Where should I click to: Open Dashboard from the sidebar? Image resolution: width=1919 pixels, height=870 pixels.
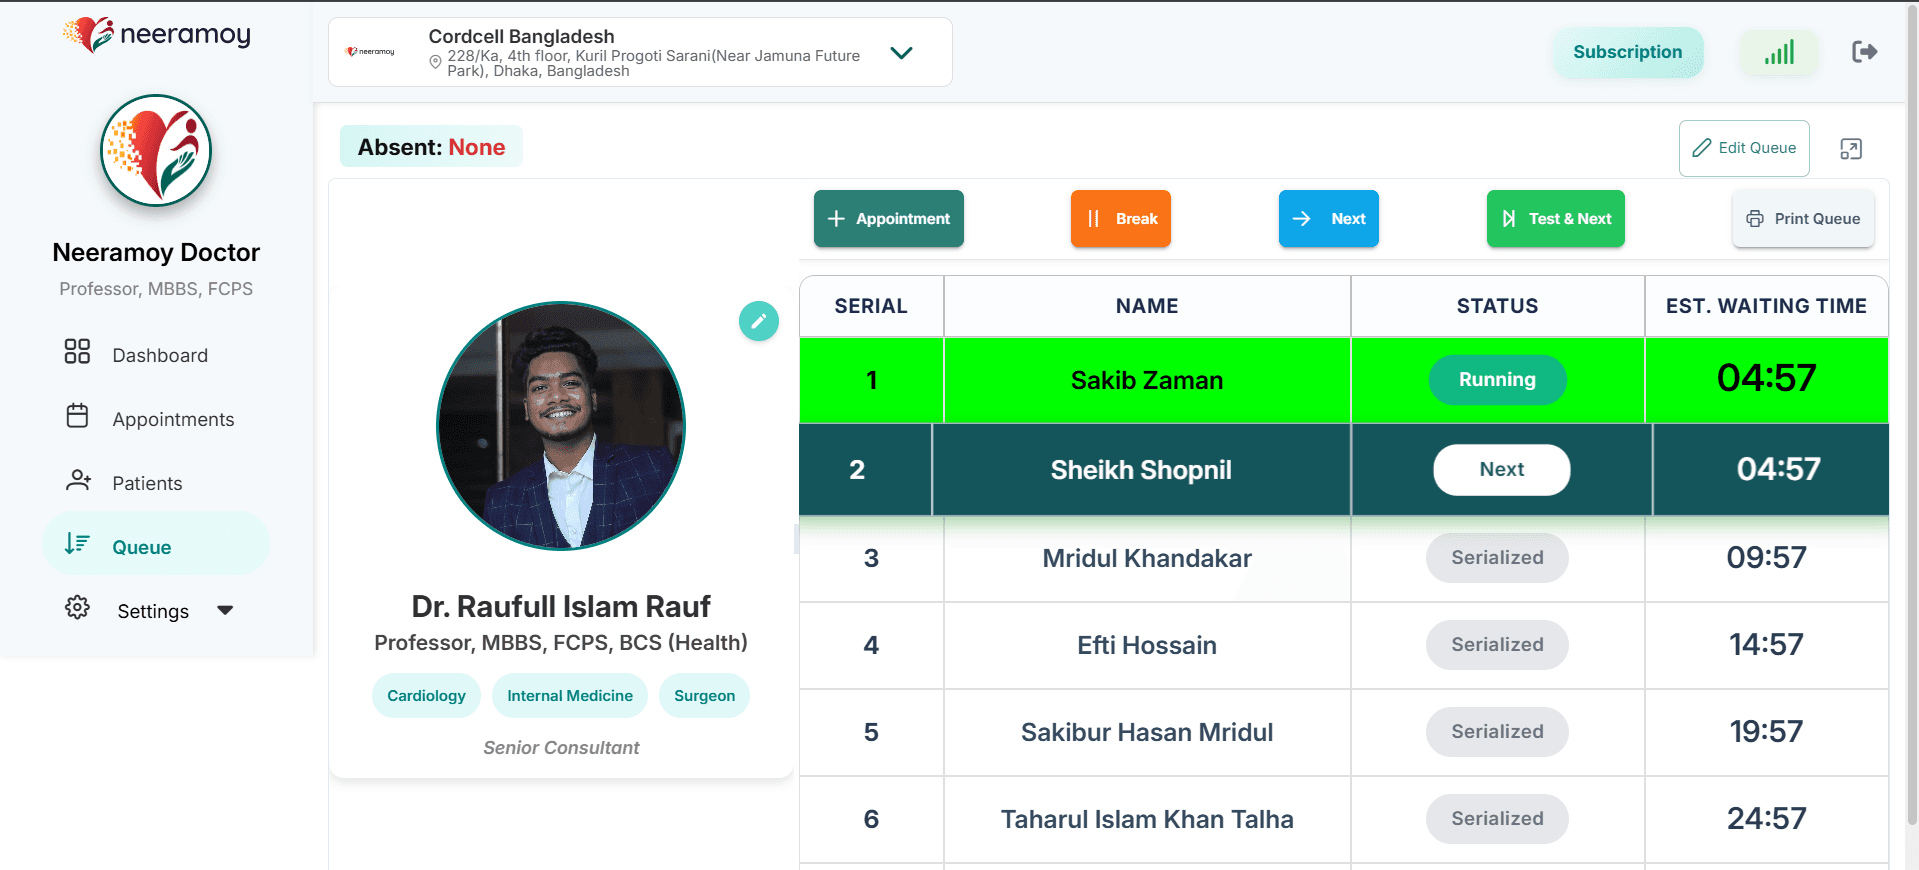[159, 355]
